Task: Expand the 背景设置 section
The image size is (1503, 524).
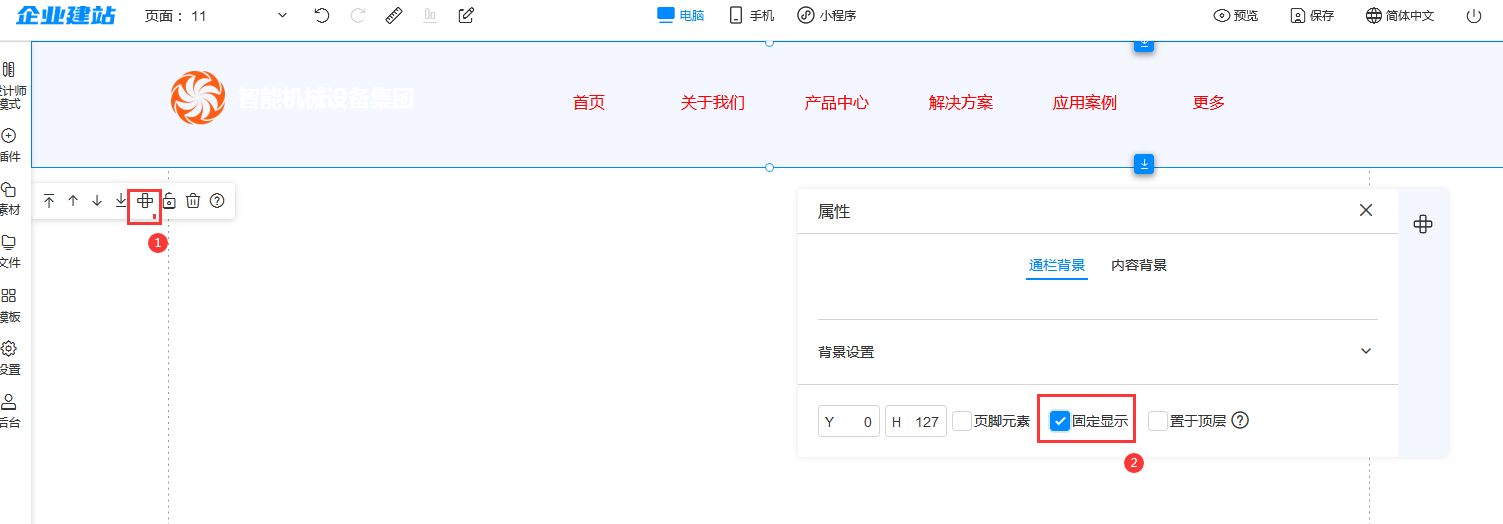Action: 1366,351
